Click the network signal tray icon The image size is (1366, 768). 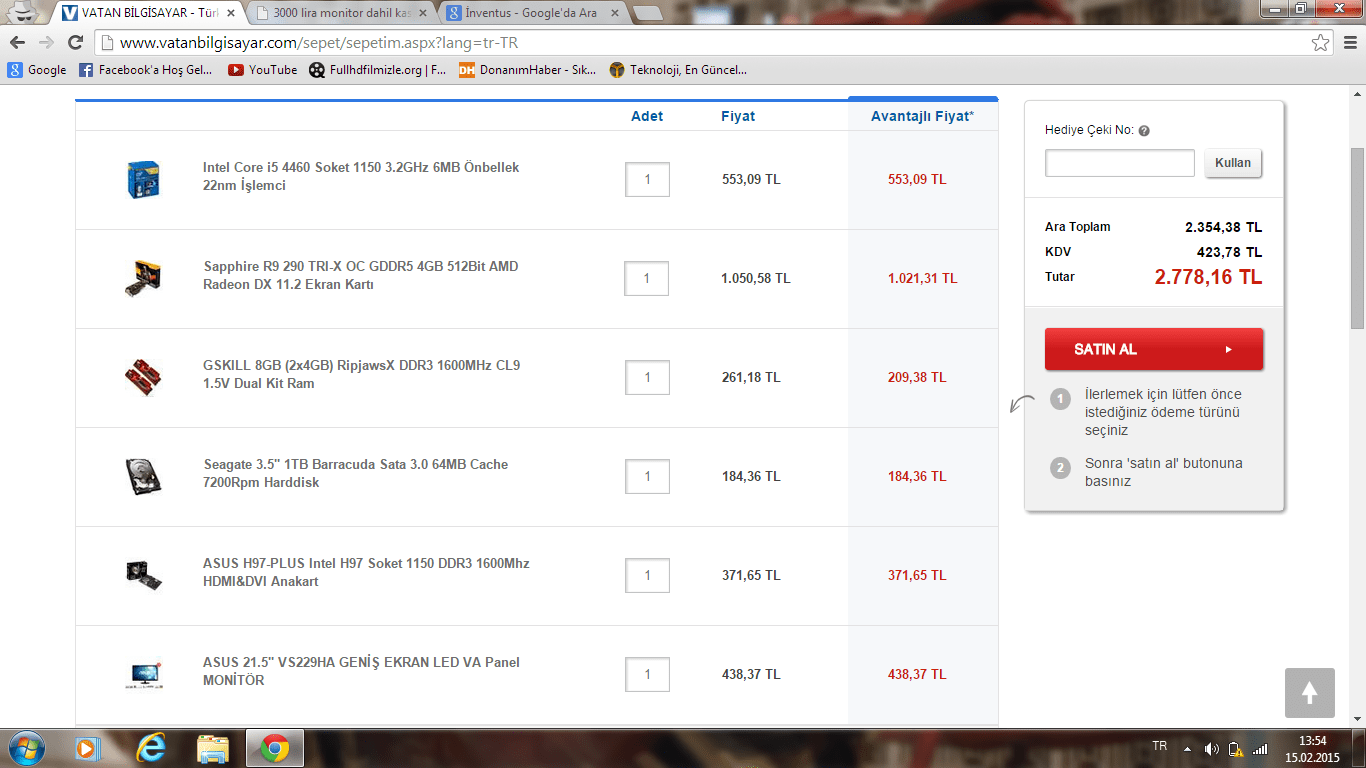(1260, 749)
